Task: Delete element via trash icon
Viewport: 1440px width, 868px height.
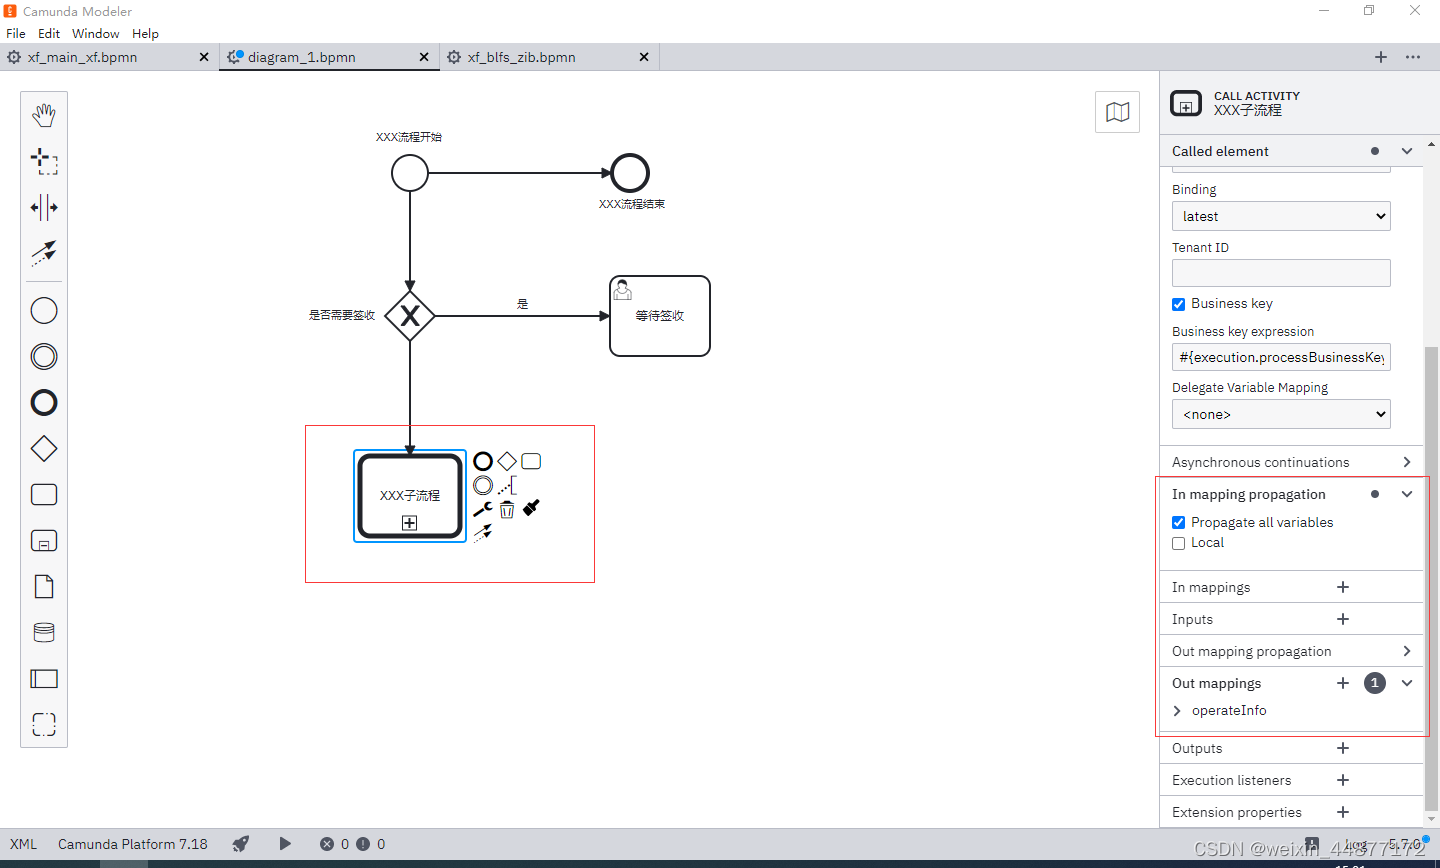Action: (507, 509)
